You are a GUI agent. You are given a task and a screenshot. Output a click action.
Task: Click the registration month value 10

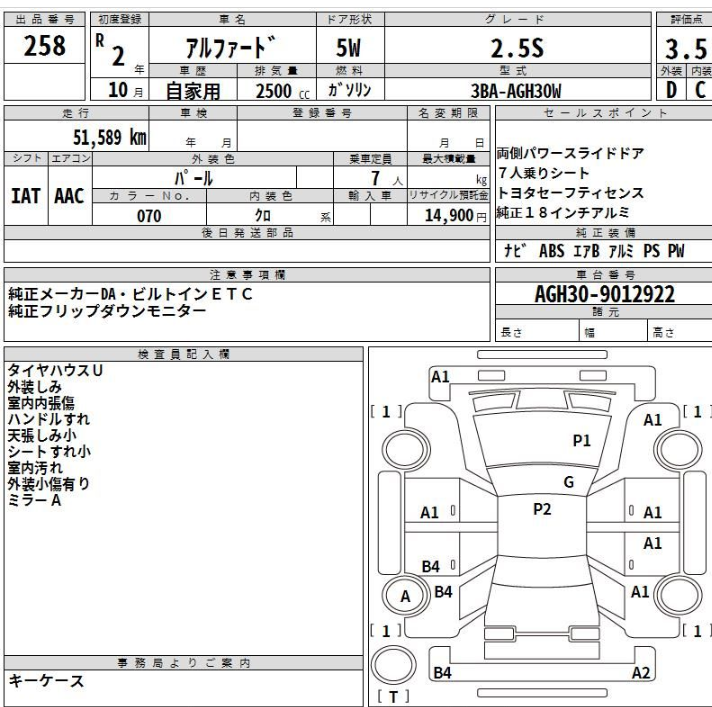coord(118,90)
